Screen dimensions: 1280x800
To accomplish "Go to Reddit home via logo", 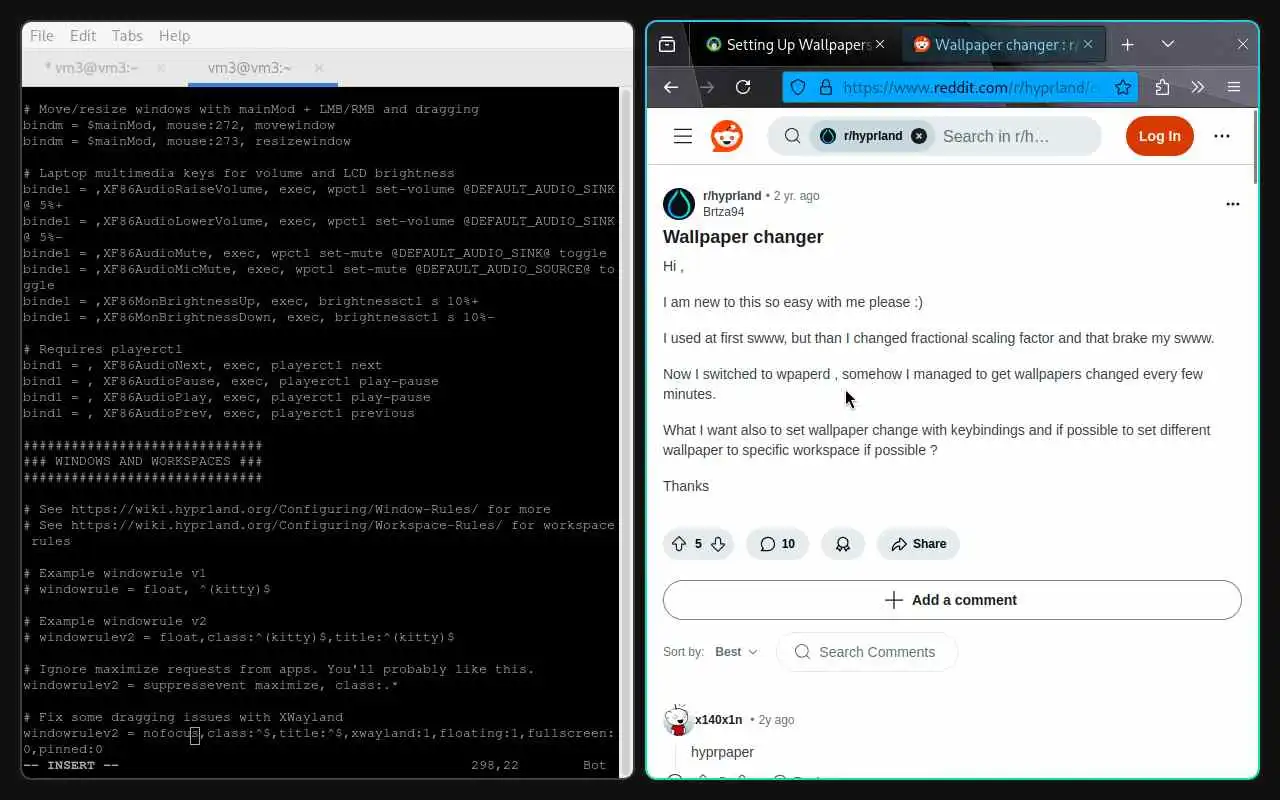I will (727, 136).
